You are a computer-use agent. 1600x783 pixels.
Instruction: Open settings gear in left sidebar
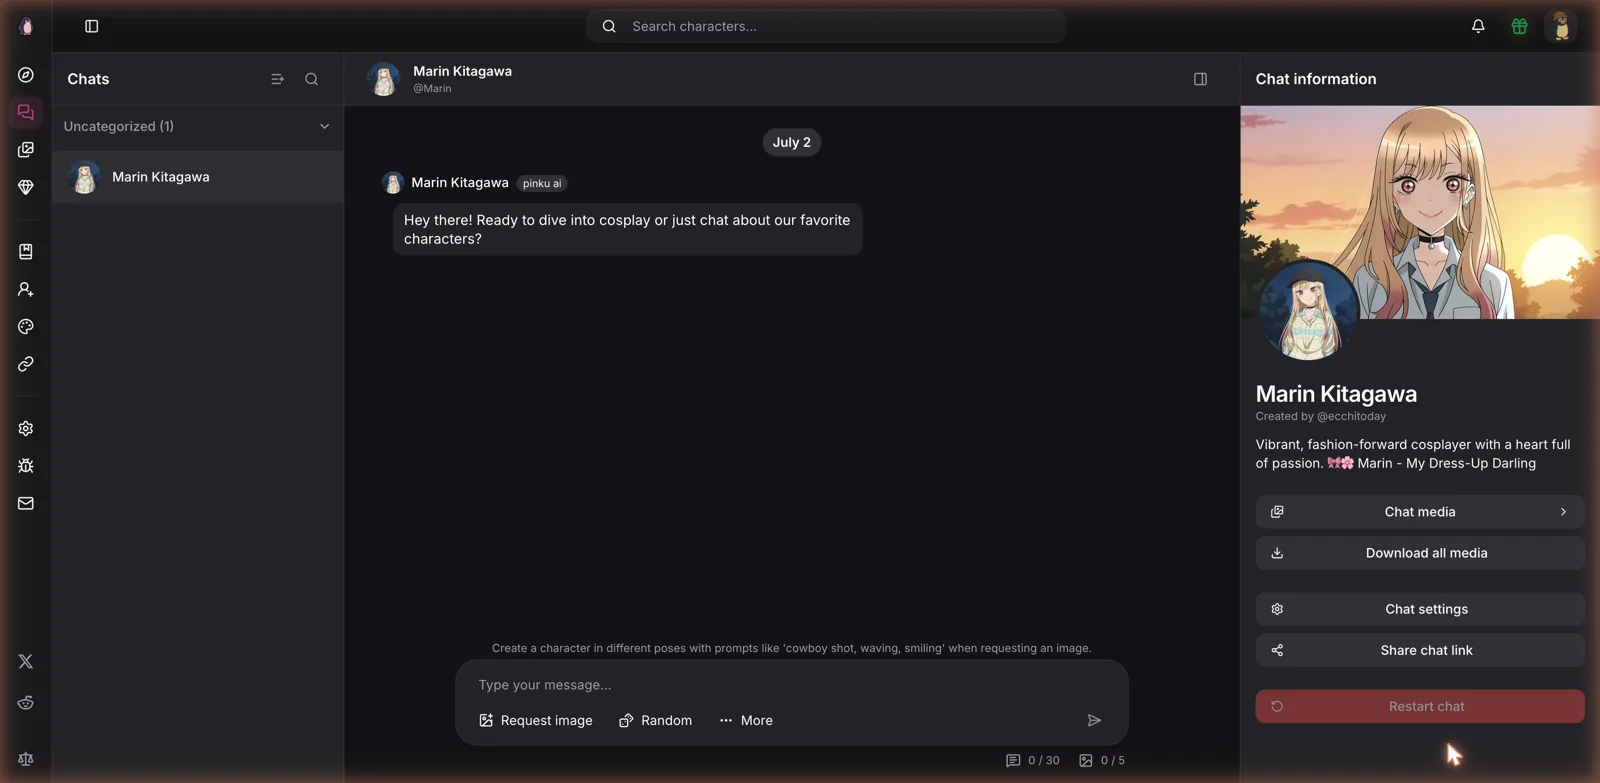point(26,428)
